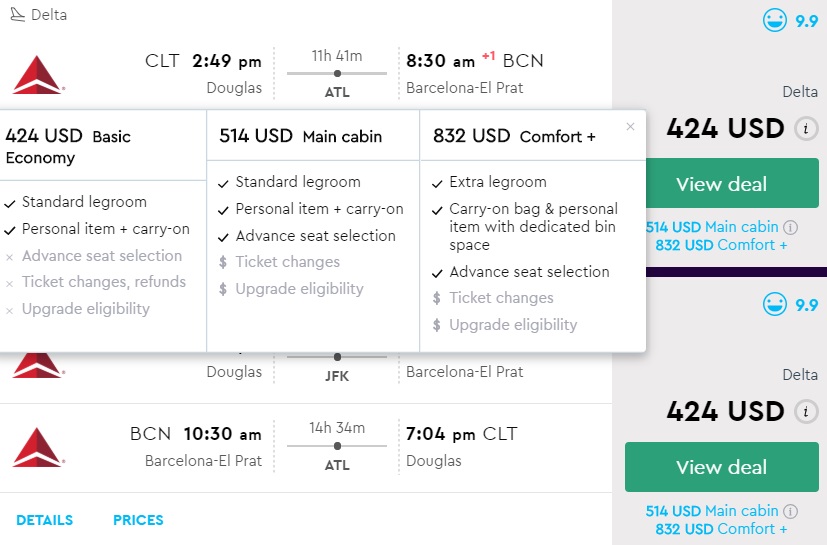Open the PRICES tab
The width and height of the screenshot is (827, 545).
[138, 520]
